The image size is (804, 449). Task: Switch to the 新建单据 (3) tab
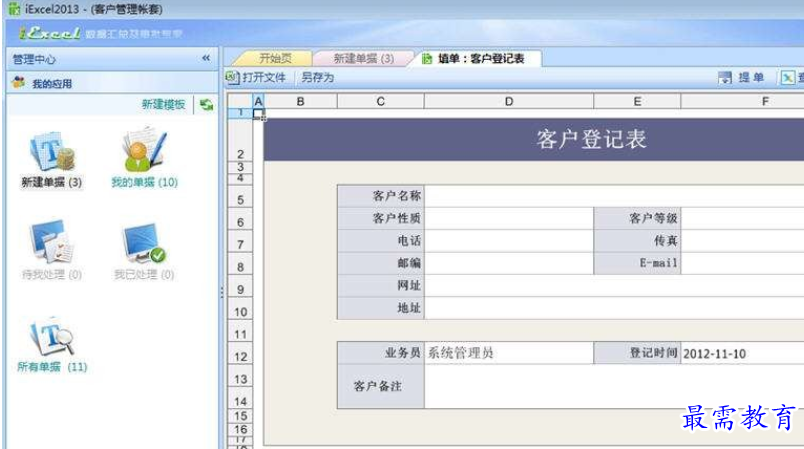pos(364,58)
